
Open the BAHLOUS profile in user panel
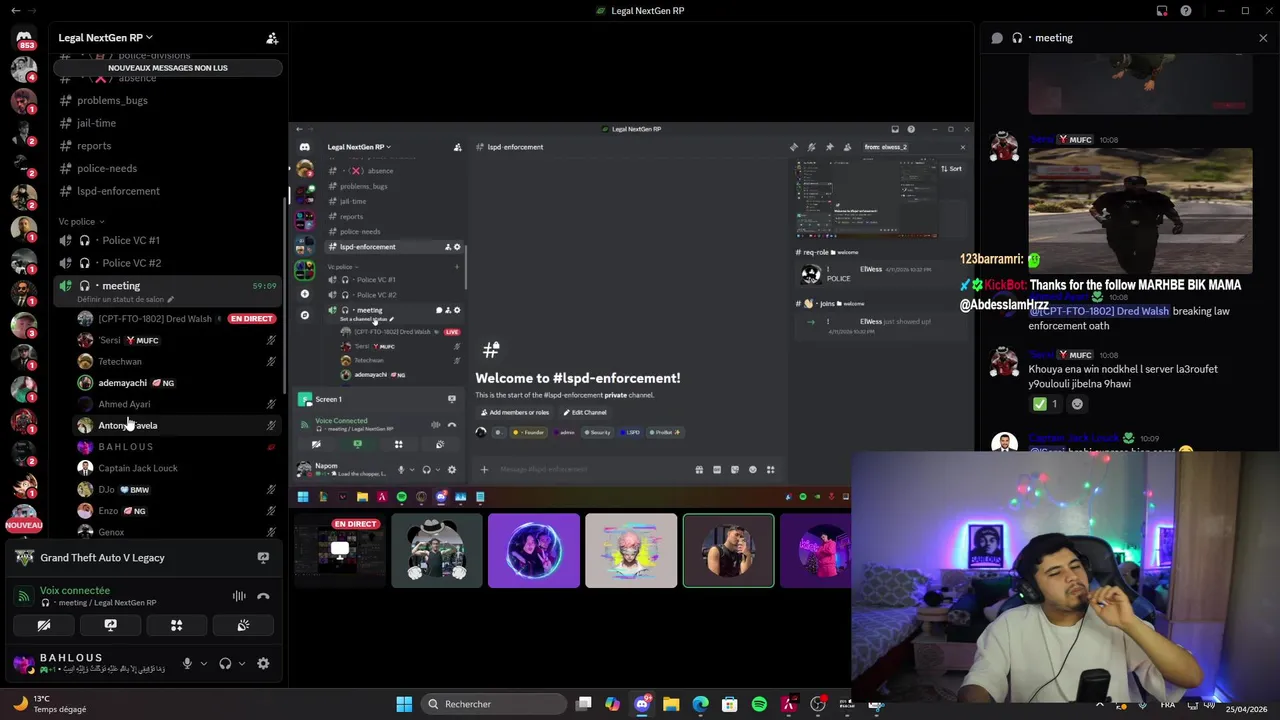click(x=90, y=663)
